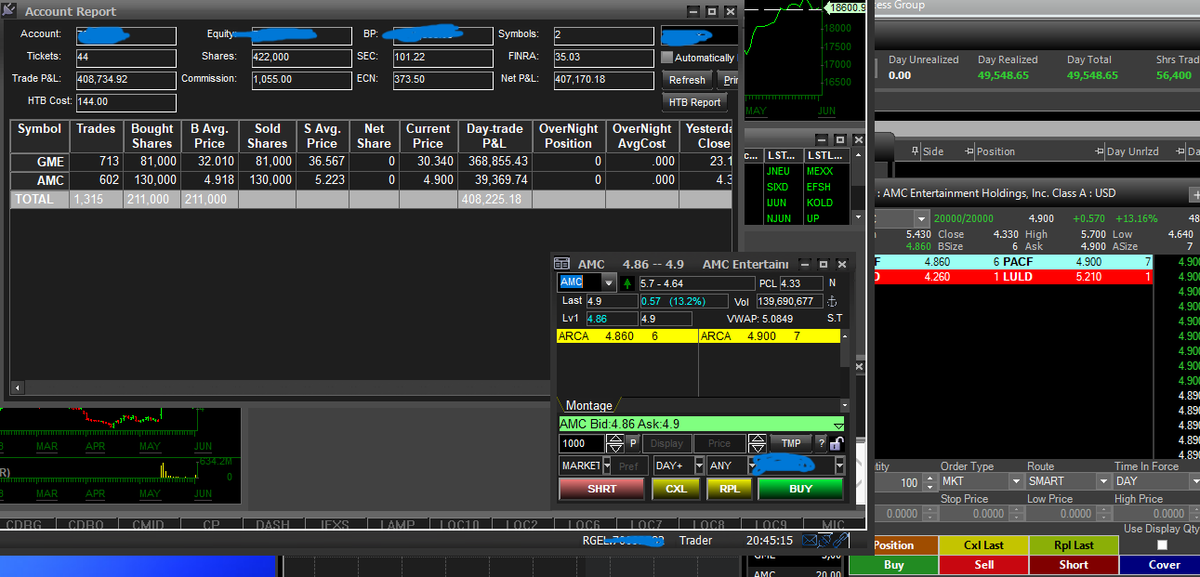Click the link icon in status bar
The width and height of the screenshot is (1200, 577).
842,540
